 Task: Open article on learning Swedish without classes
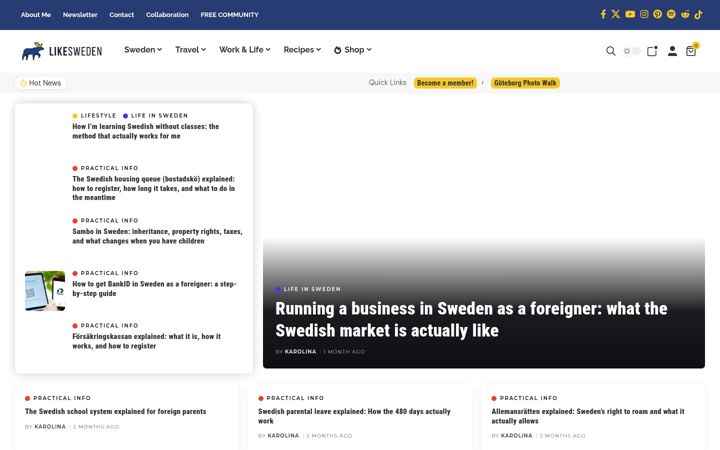[146, 131]
